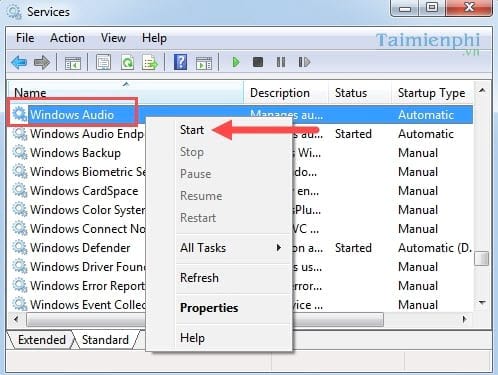Viewport: 498px width, 375px height.
Task: Click the Manual startup type for Windows Backup
Action: point(418,153)
